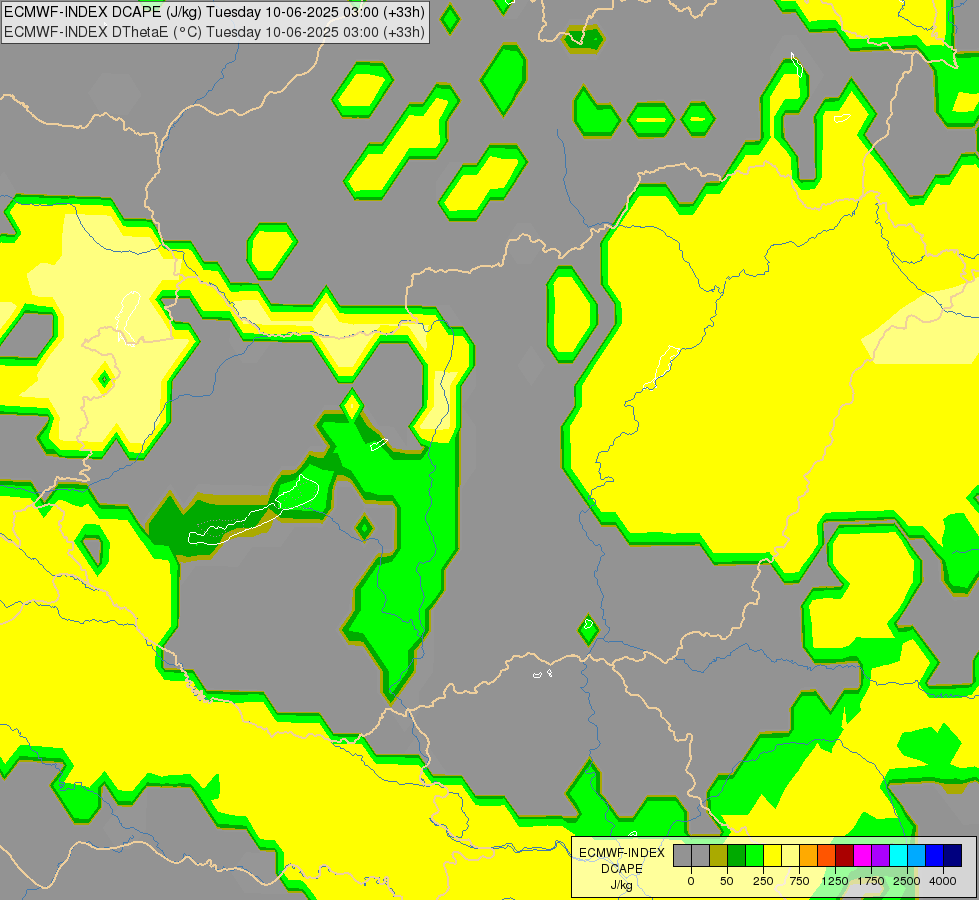The height and width of the screenshot is (900, 979).
Task: Click the legend value 0
Action: click(x=691, y=881)
